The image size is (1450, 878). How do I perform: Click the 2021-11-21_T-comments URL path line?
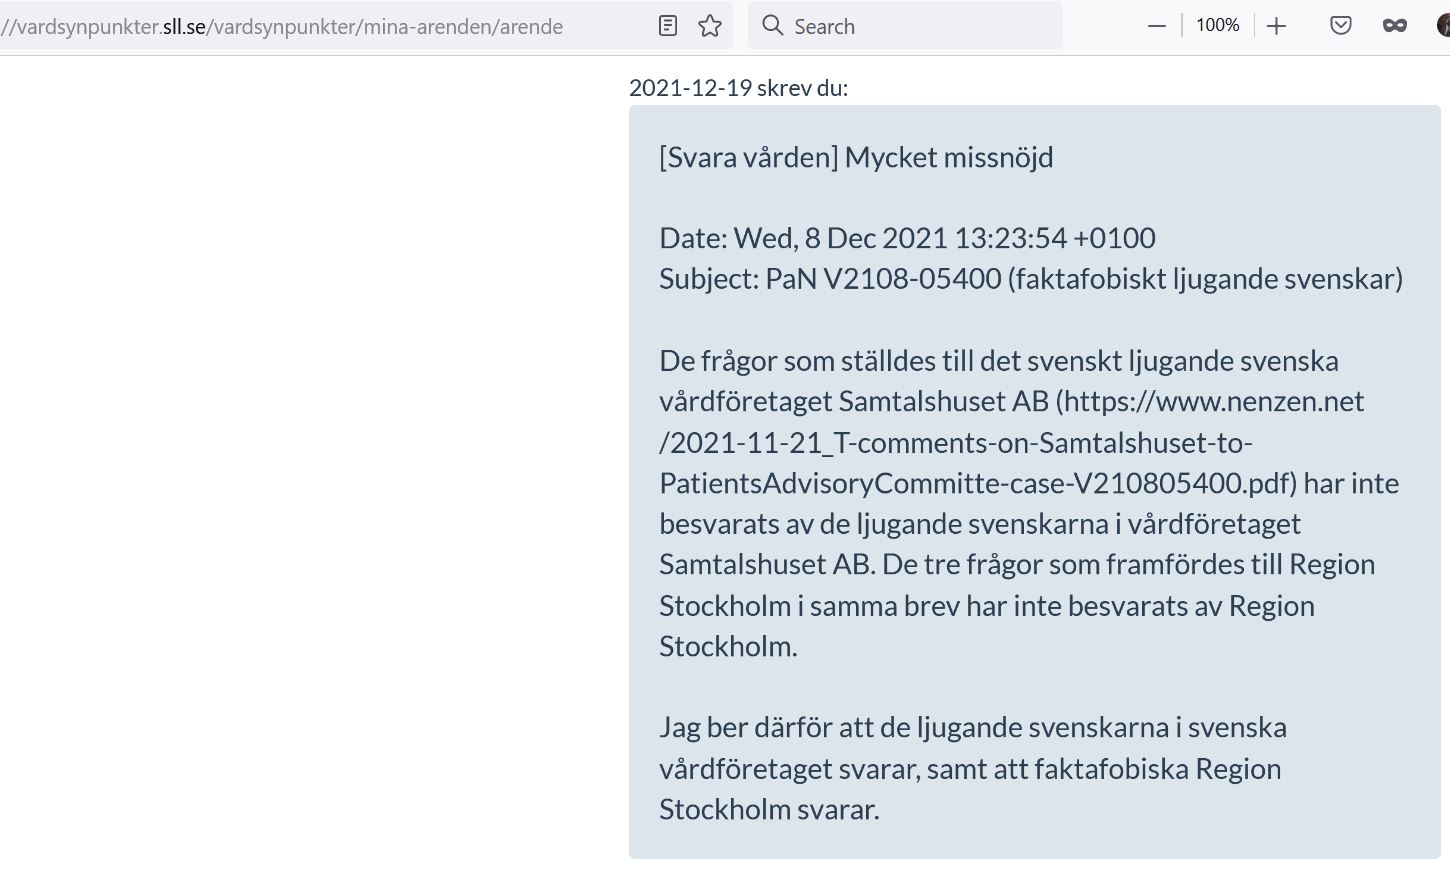956,442
